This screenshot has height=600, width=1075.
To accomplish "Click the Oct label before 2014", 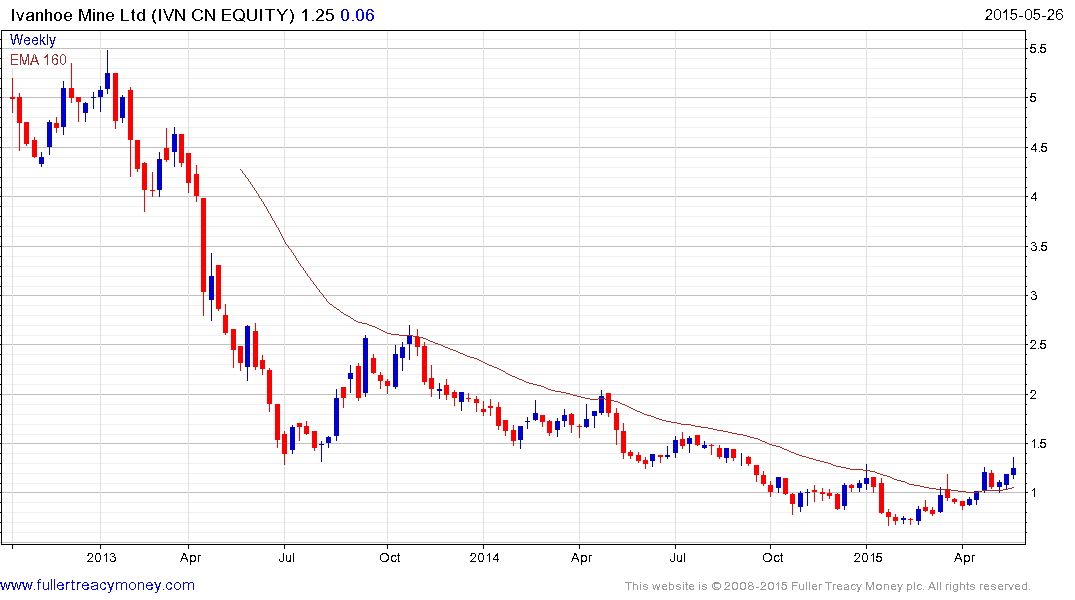I will [389, 557].
